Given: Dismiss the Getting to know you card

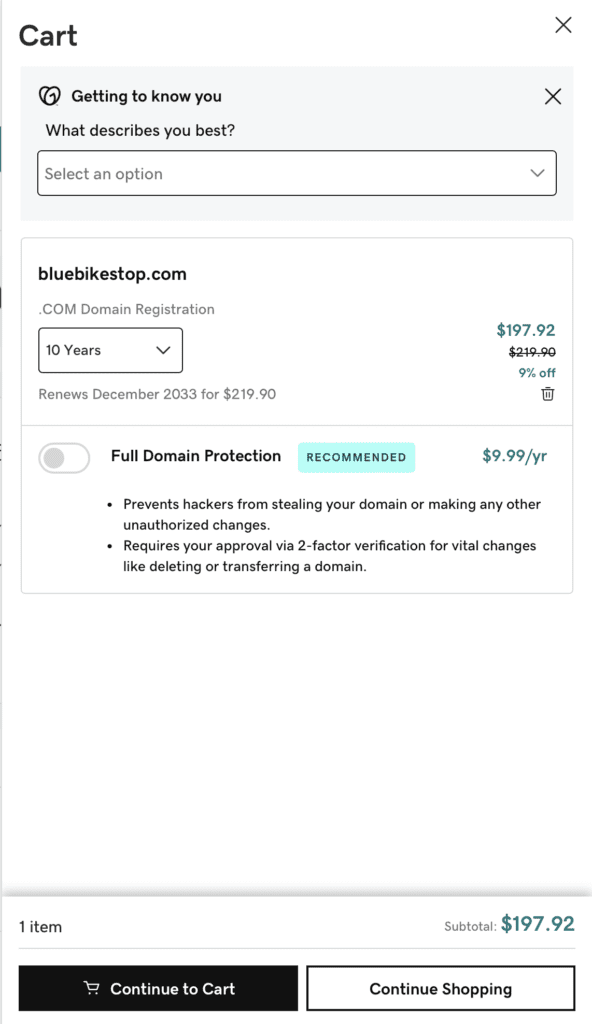Looking at the screenshot, I should (x=553, y=97).
